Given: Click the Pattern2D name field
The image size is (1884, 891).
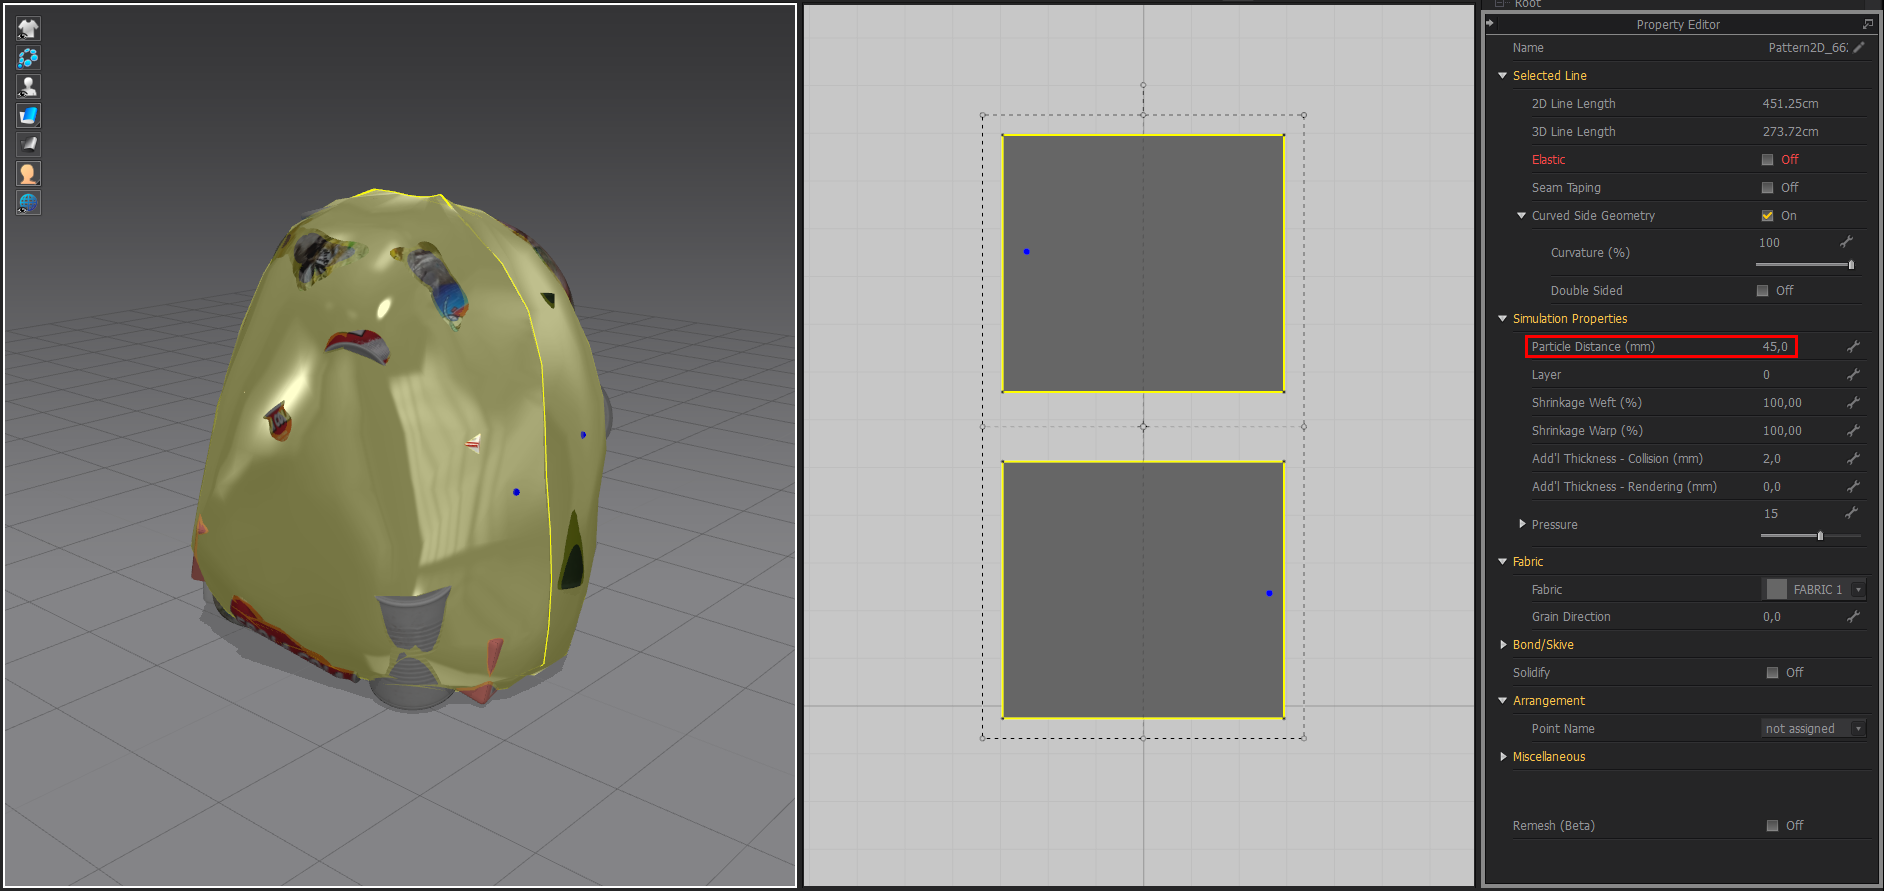Looking at the screenshot, I should point(1808,48).
